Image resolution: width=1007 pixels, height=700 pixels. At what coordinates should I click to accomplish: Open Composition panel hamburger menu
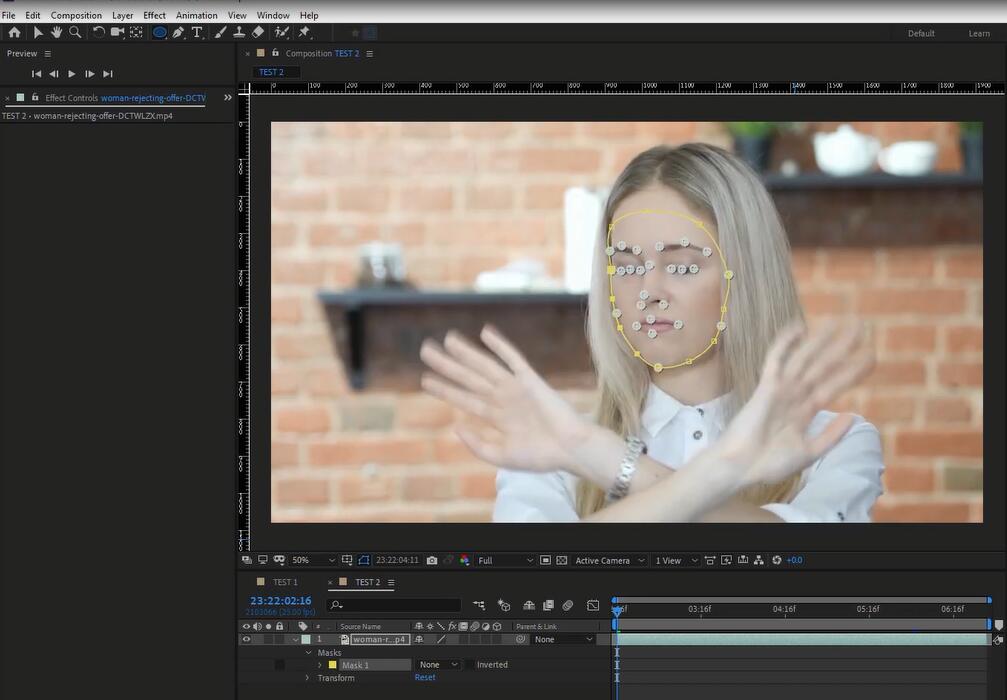point(369,54)
